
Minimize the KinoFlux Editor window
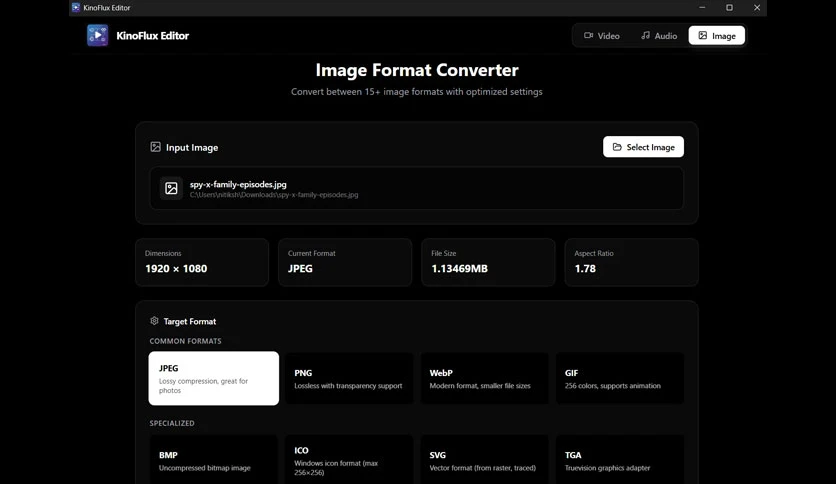702,7
